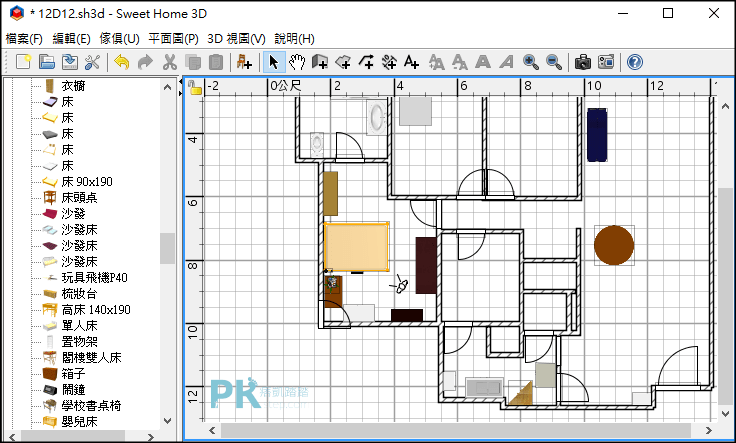
Task: Undo the last action
Action: pyautogui.click(x=122, y=61)
